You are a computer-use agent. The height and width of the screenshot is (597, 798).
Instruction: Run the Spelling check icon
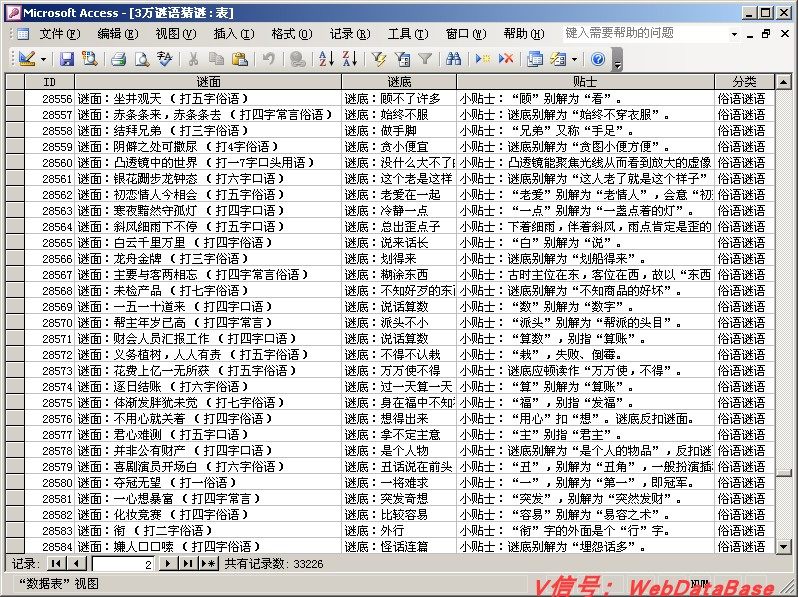[164, 59]
